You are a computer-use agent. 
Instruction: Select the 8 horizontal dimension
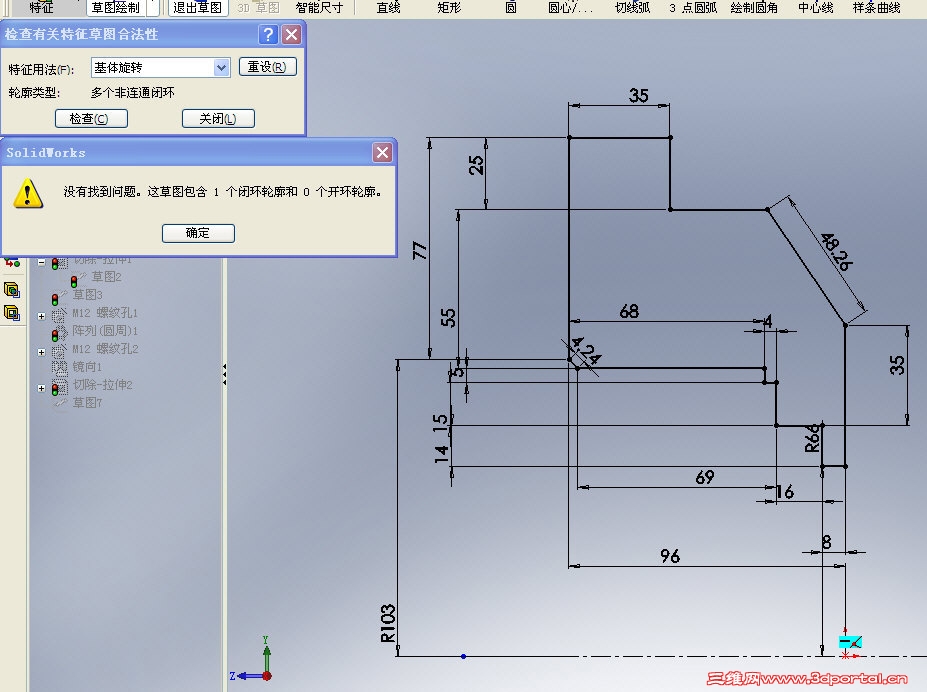click(x=826, y=541)
